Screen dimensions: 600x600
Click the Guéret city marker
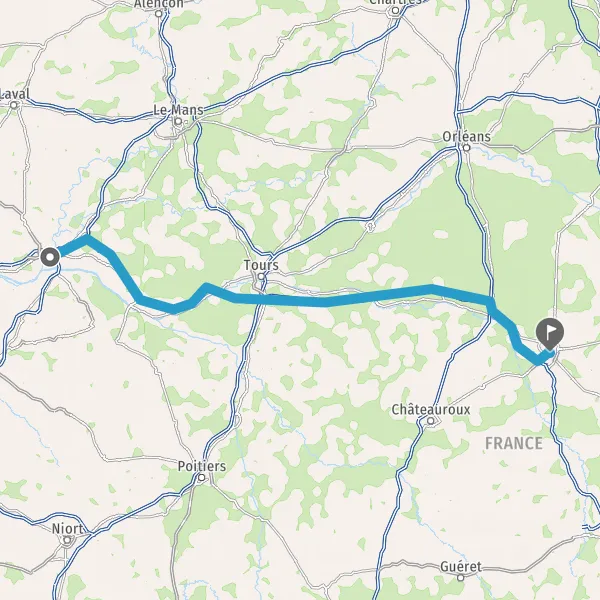(x=461, y=577)
